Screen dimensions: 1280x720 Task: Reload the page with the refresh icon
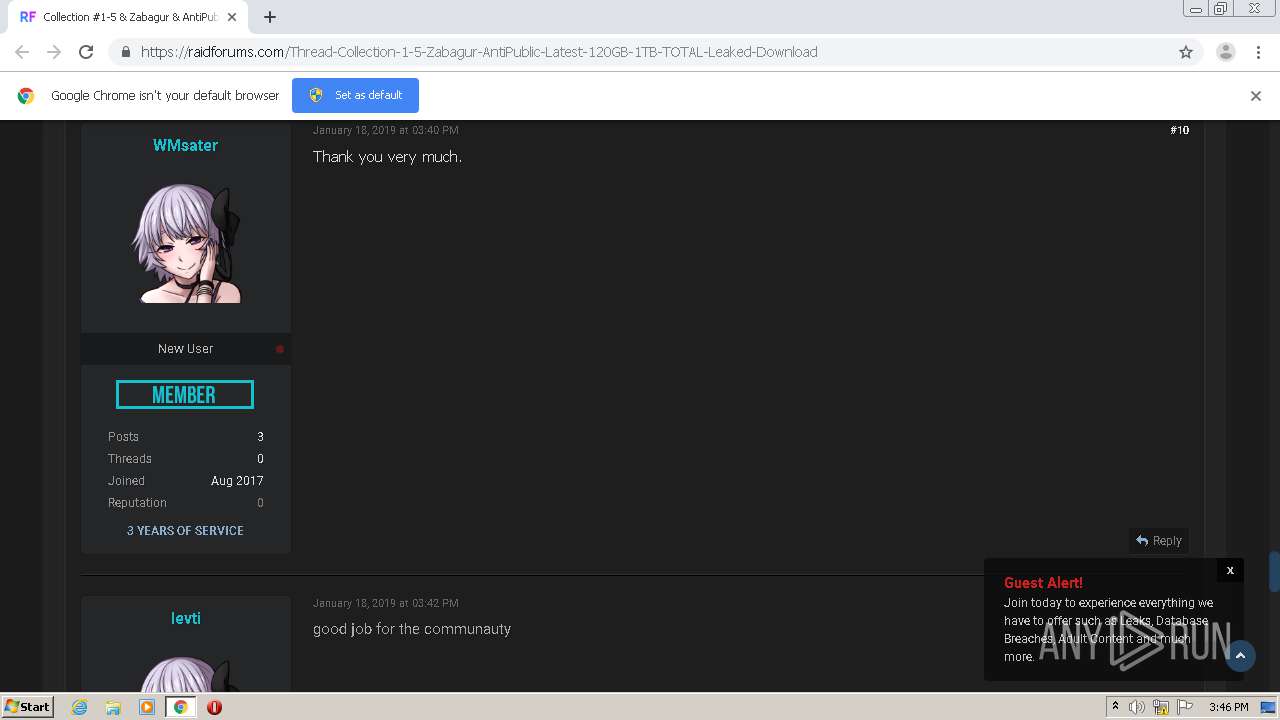pos(86,52)
